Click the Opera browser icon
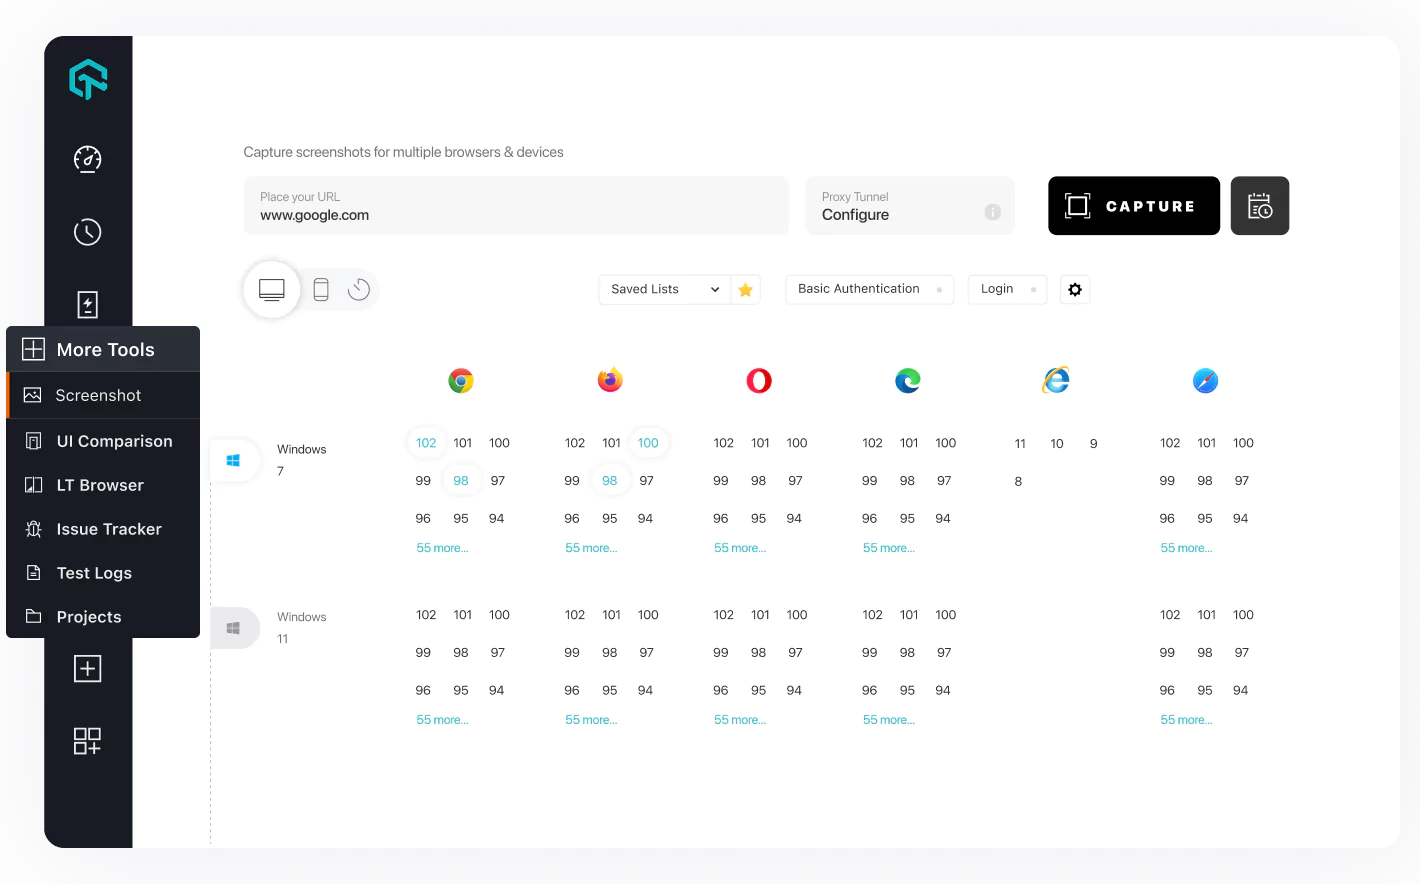 (x=759, y=381)
